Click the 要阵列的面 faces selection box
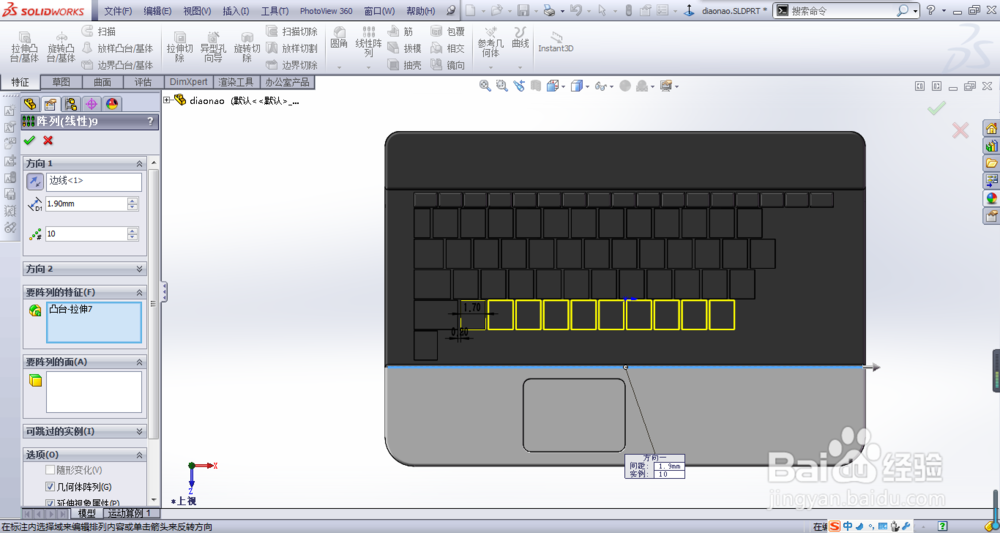The image size is (1000, 533). click(94, 391)
